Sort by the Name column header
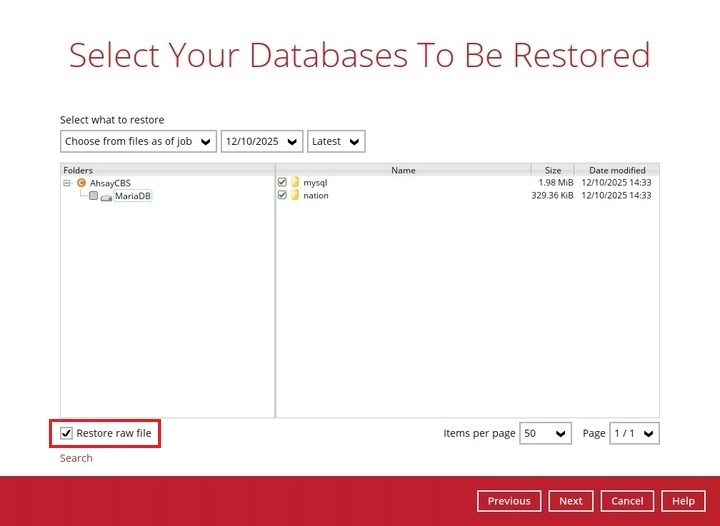This screenshot has width=720, height=526. (x=403, y=170)
